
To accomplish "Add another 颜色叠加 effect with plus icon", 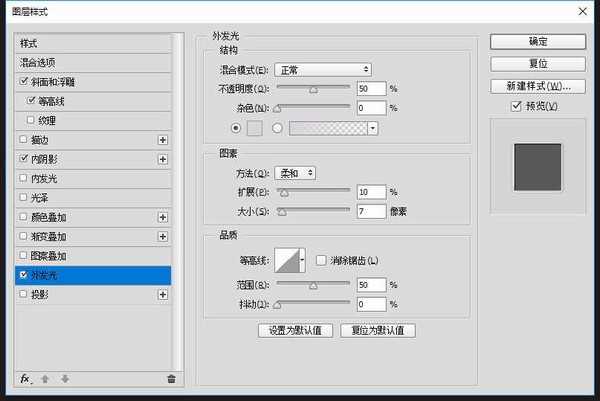I will click(x=163, y=217).
